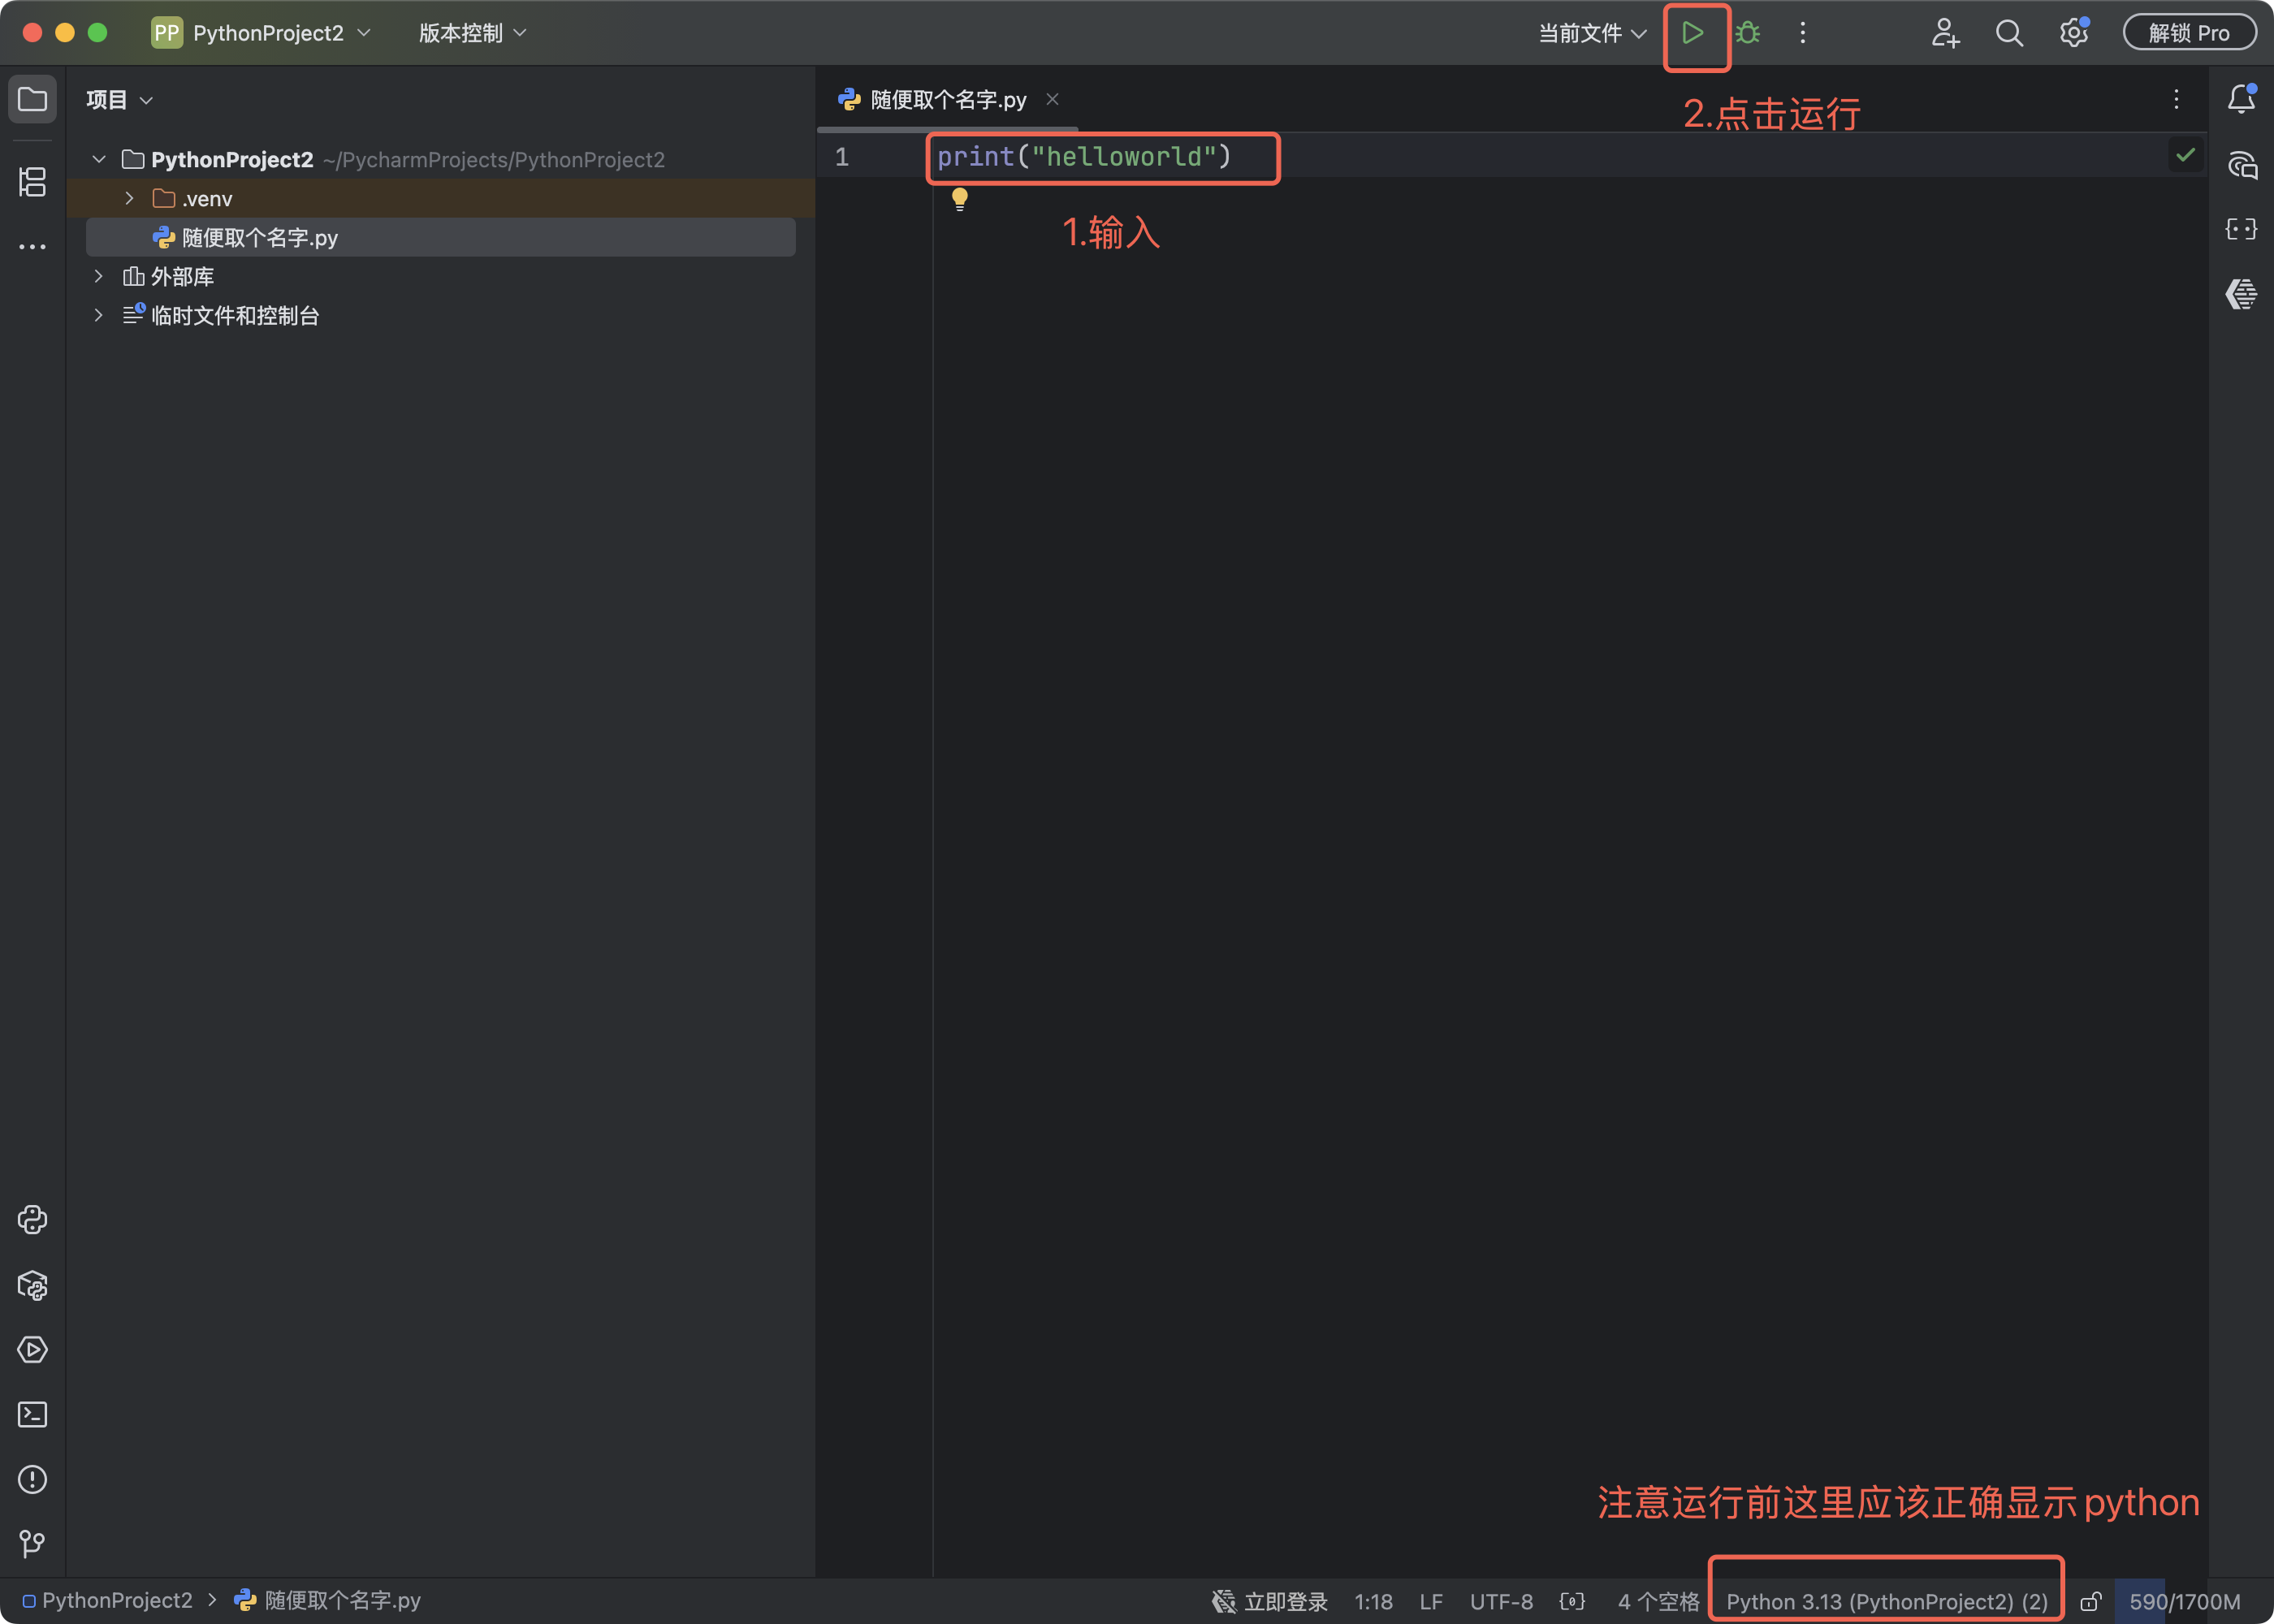The image size is (2274, 1624).
Task: Expand the 外部库 node
Action: click(98, 276)
